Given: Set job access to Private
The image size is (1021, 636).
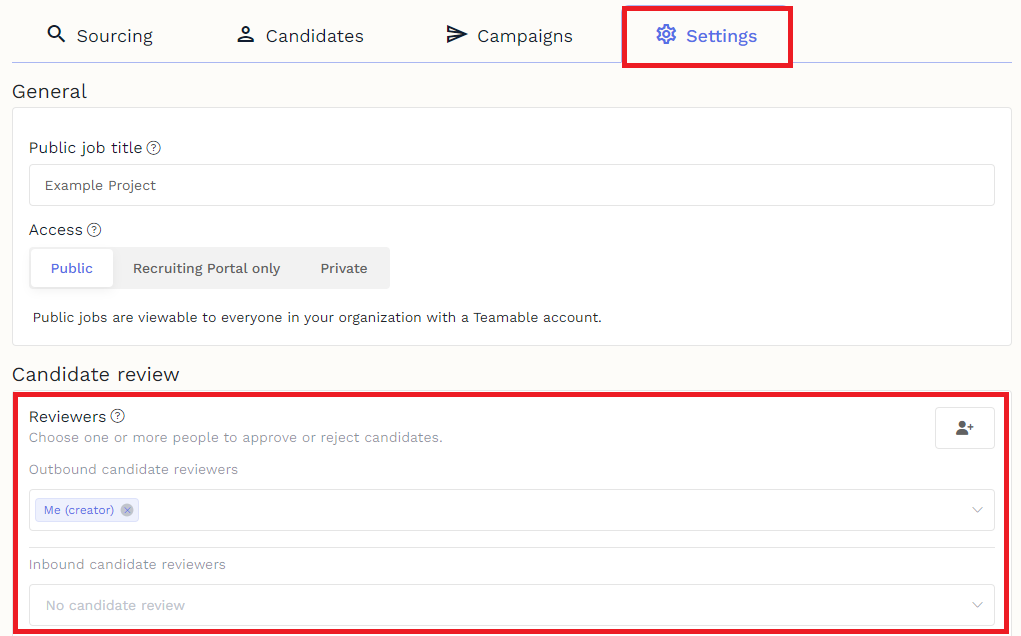Looking at the screenshot, I should pos(343,267).
